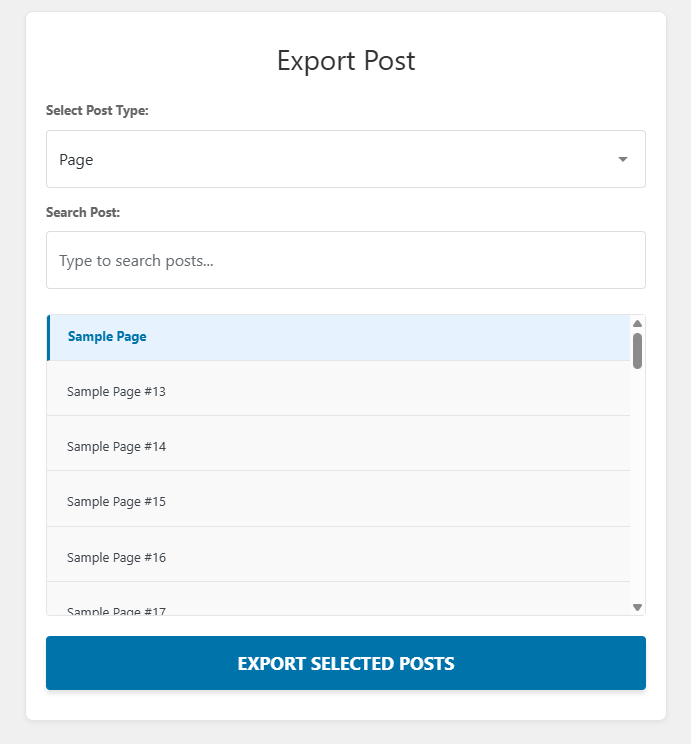Pick the 'Sample Page #15' list item
Image resolution: width=691 pixels, height=744 pixels.
(x=116, y=501)
